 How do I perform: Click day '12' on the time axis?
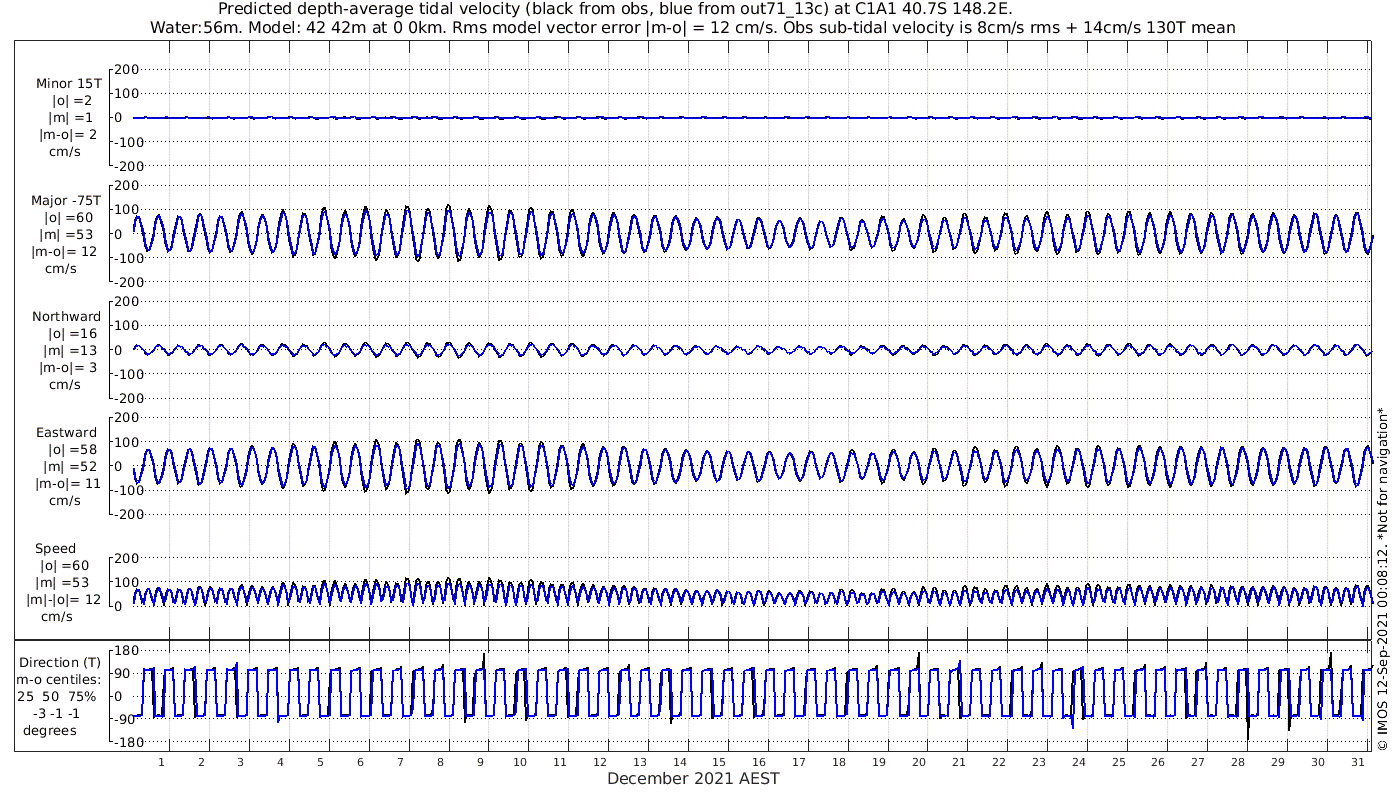(599, 762)
